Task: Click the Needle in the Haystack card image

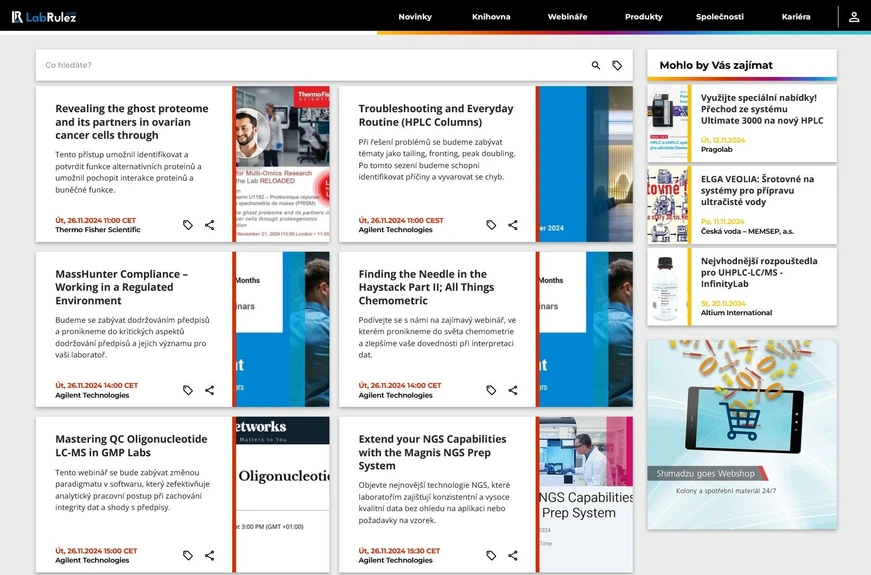Action: [586, 329]
